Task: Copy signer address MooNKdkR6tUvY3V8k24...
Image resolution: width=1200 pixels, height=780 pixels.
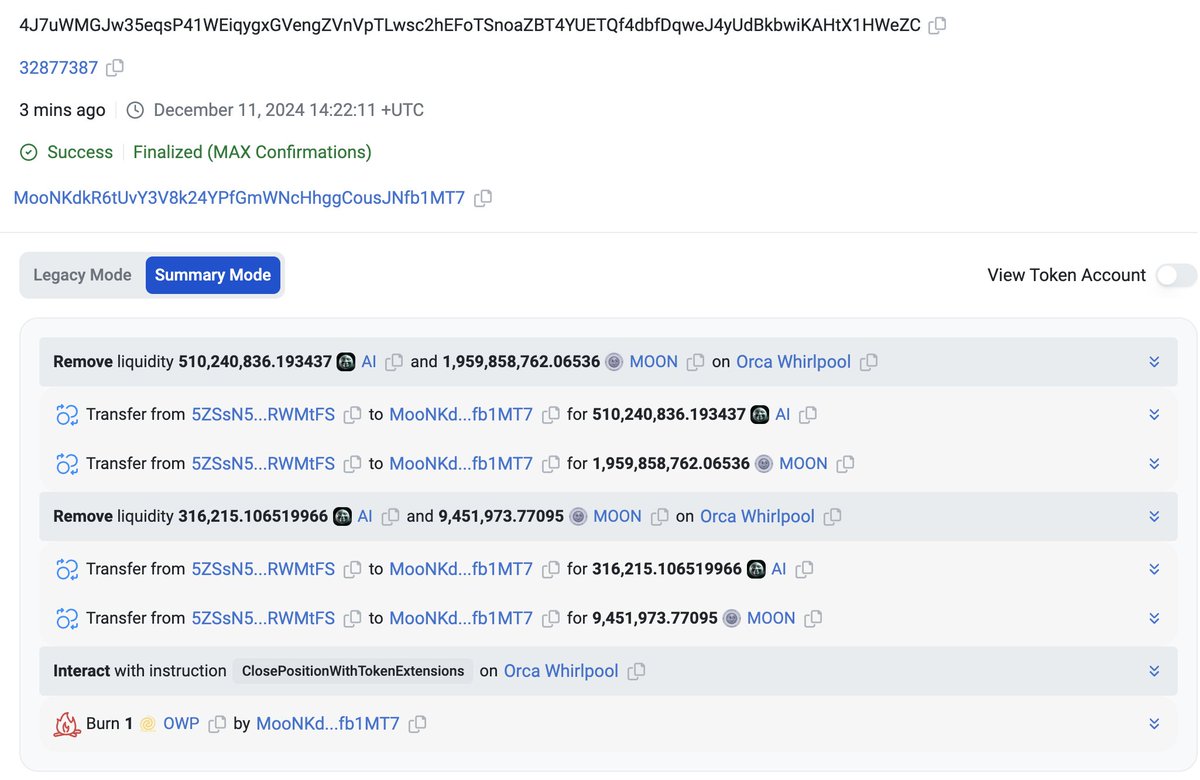Action: (x=483, y=198)
